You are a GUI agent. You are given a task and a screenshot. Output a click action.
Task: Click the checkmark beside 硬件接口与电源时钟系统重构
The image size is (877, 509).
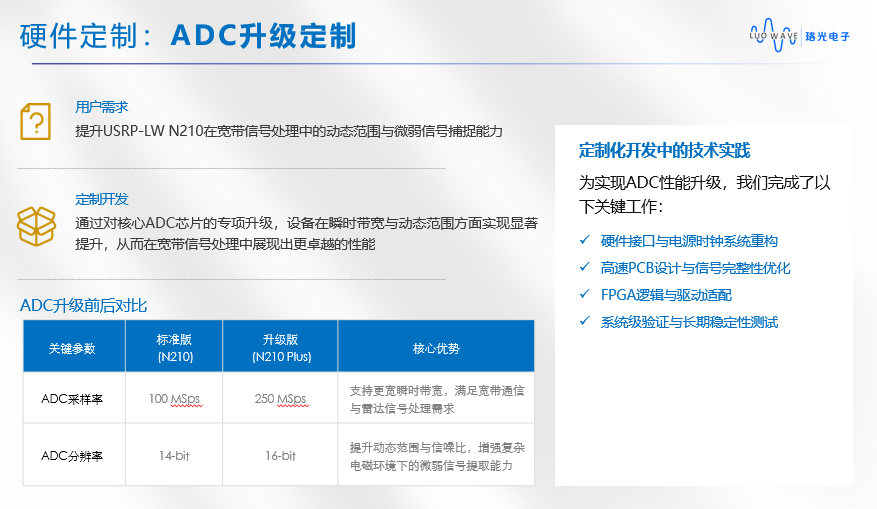coord(584,240)
